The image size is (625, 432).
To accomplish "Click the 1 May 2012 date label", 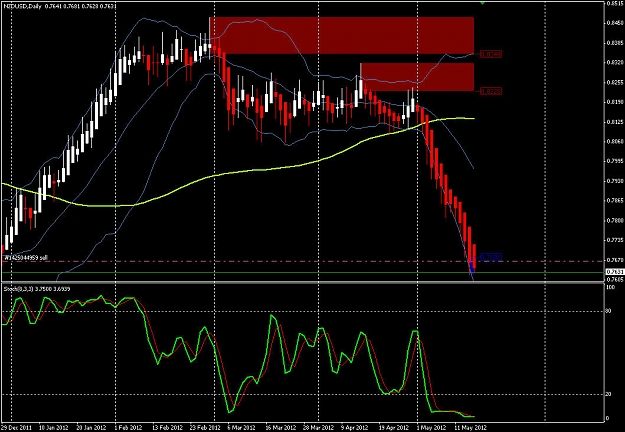I will point(432,428).
